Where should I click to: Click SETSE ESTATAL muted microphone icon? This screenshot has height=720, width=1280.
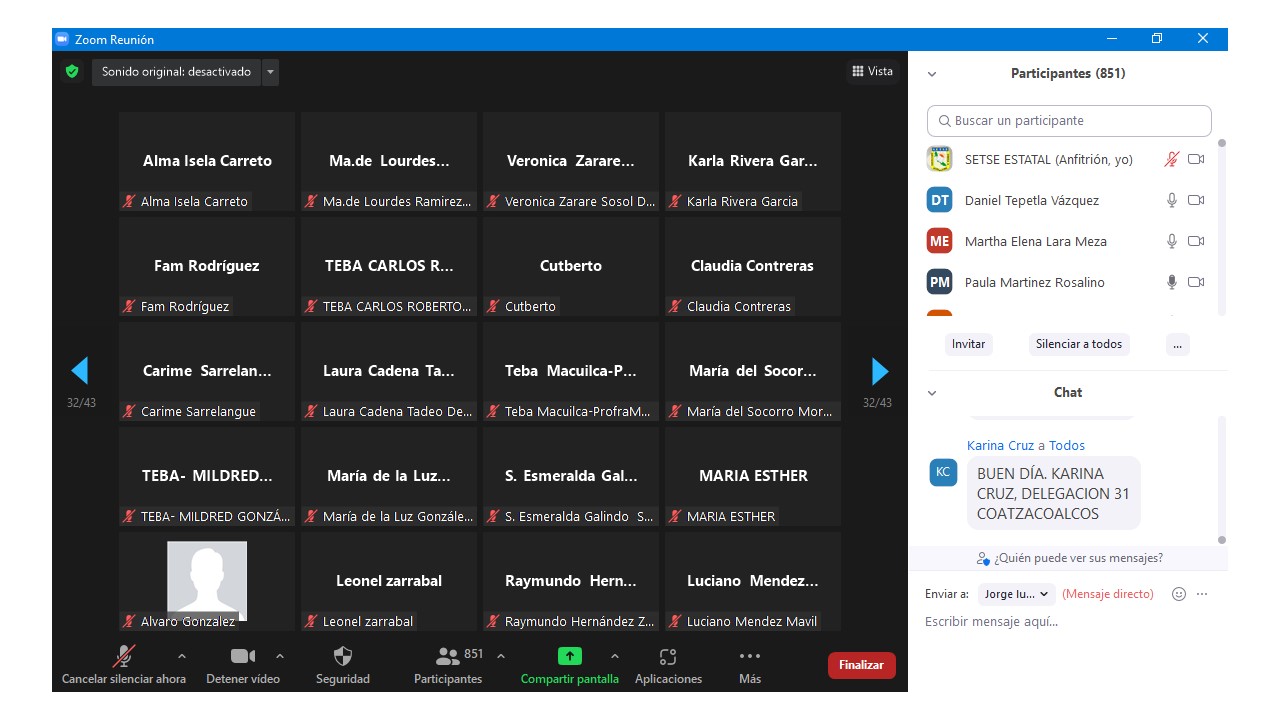click(1172, 159)
